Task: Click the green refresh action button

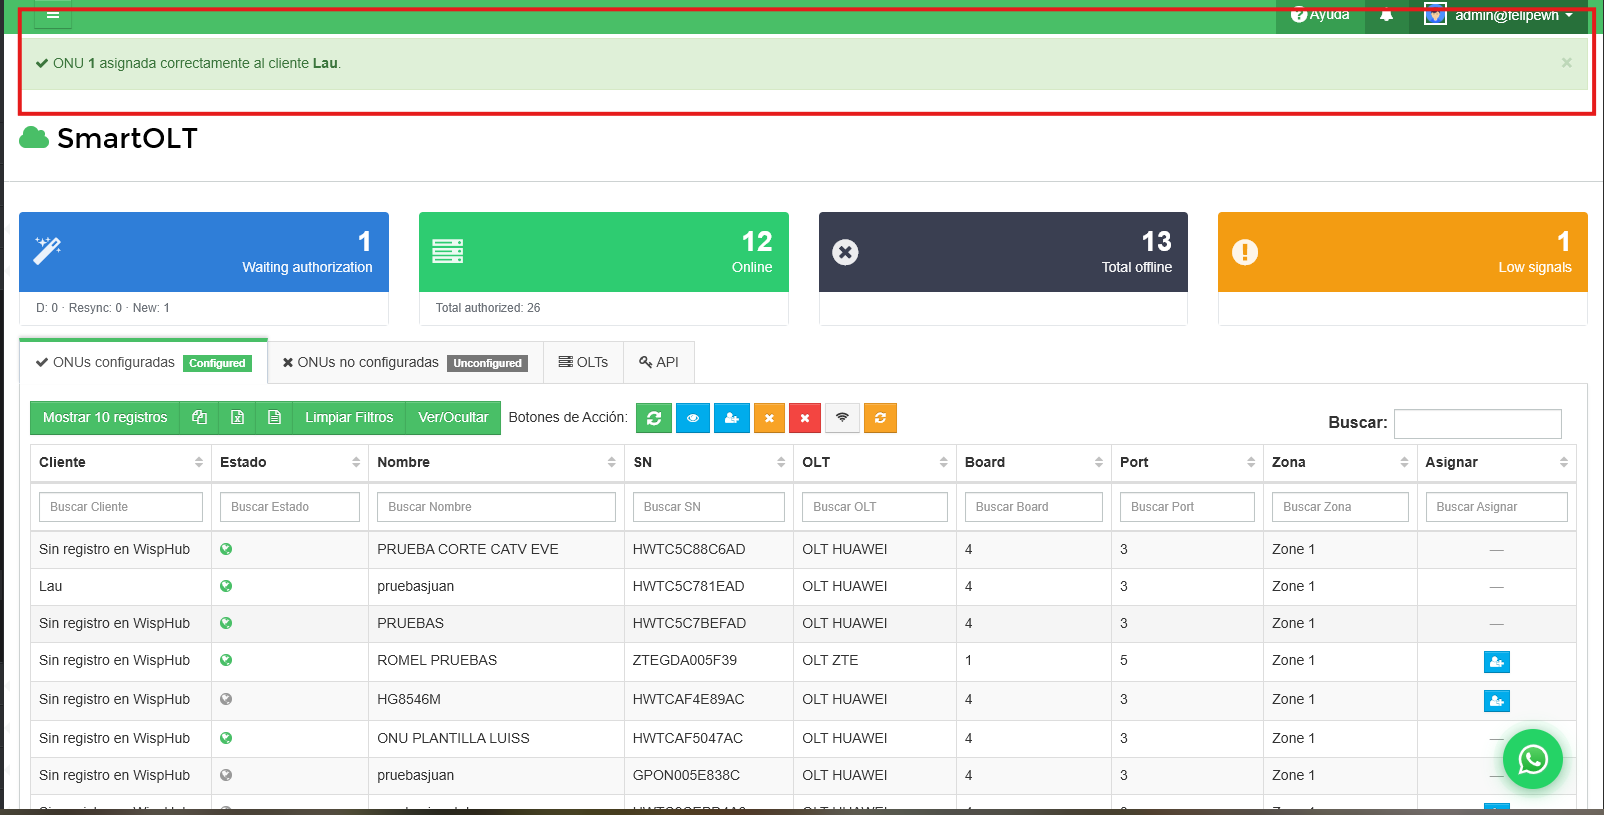Action: pyautogui.click(x=654, y=418)
